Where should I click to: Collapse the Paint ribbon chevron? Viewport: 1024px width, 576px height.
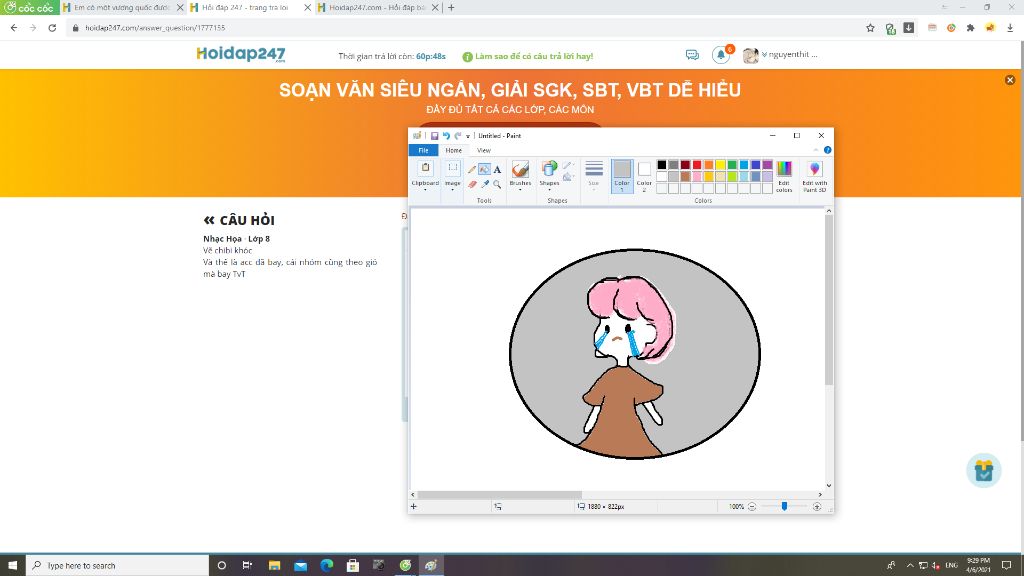(x=816, y=150)
